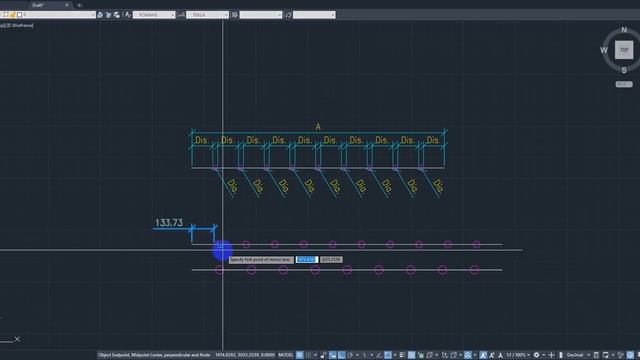Click the text style icon
640x360 pixels.
tap(128, 15)
